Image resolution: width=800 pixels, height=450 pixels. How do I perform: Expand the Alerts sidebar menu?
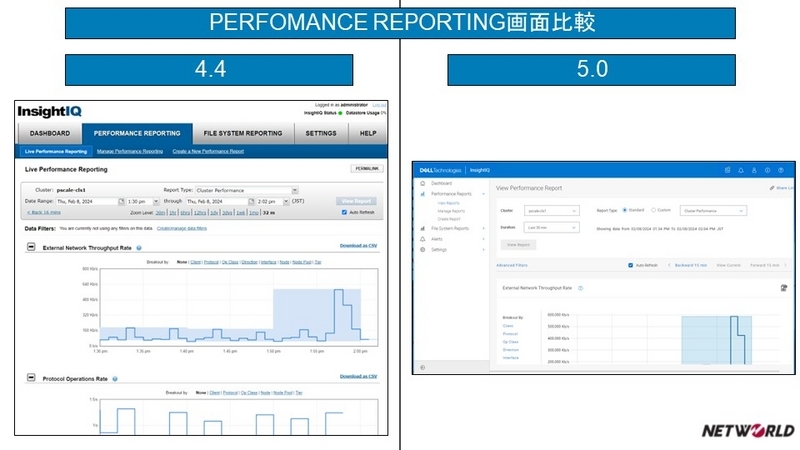pos(483,239)
